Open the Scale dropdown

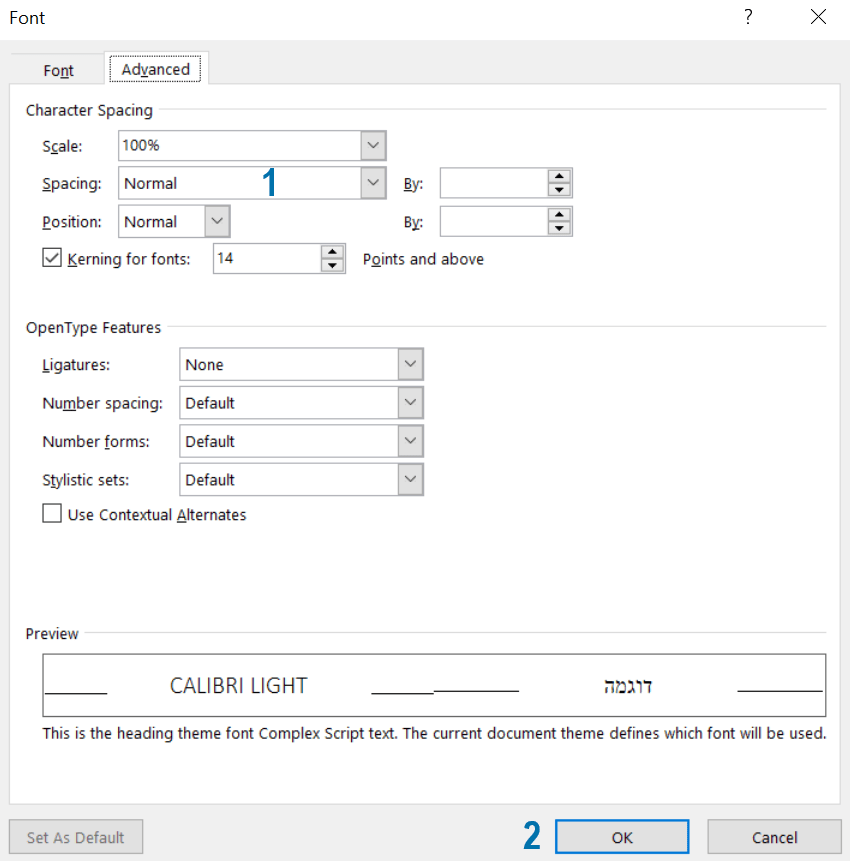[x=373, y=146]
